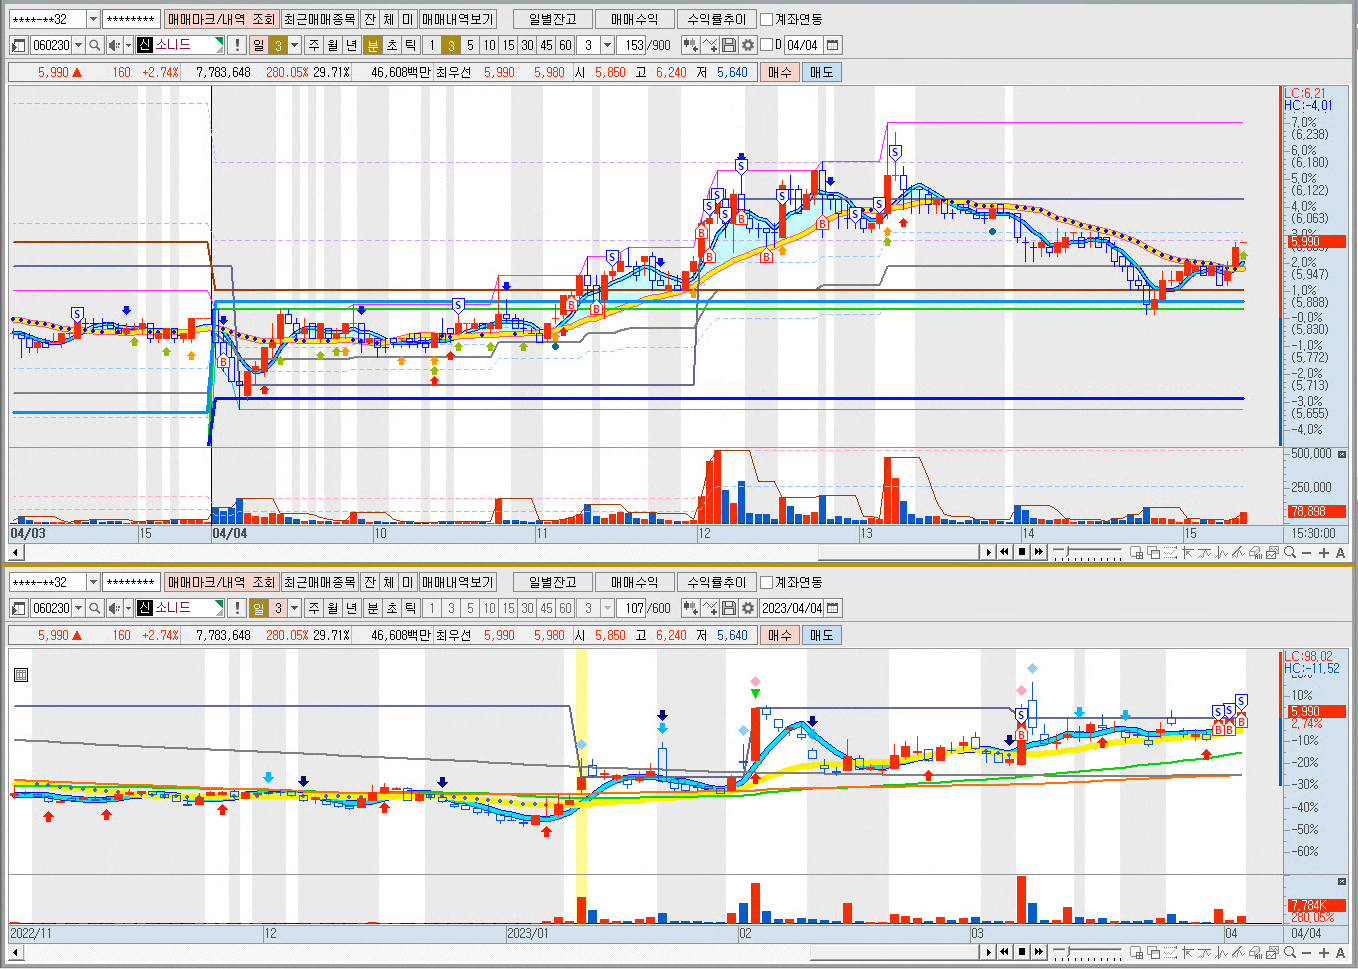Click the minus shrink icon below top chart
Viewport: 1358px width, 969px height.
point(1307,552)
